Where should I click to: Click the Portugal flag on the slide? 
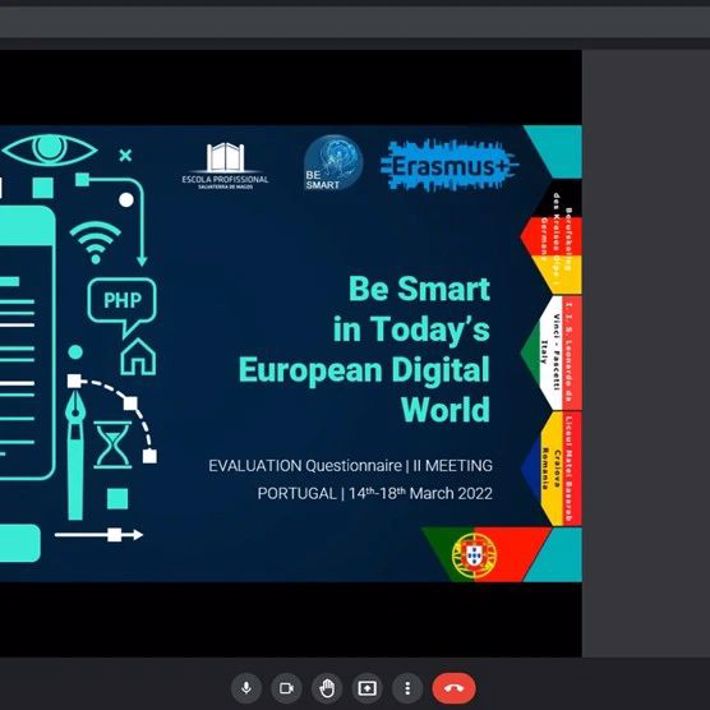click(x=474, y=554)
